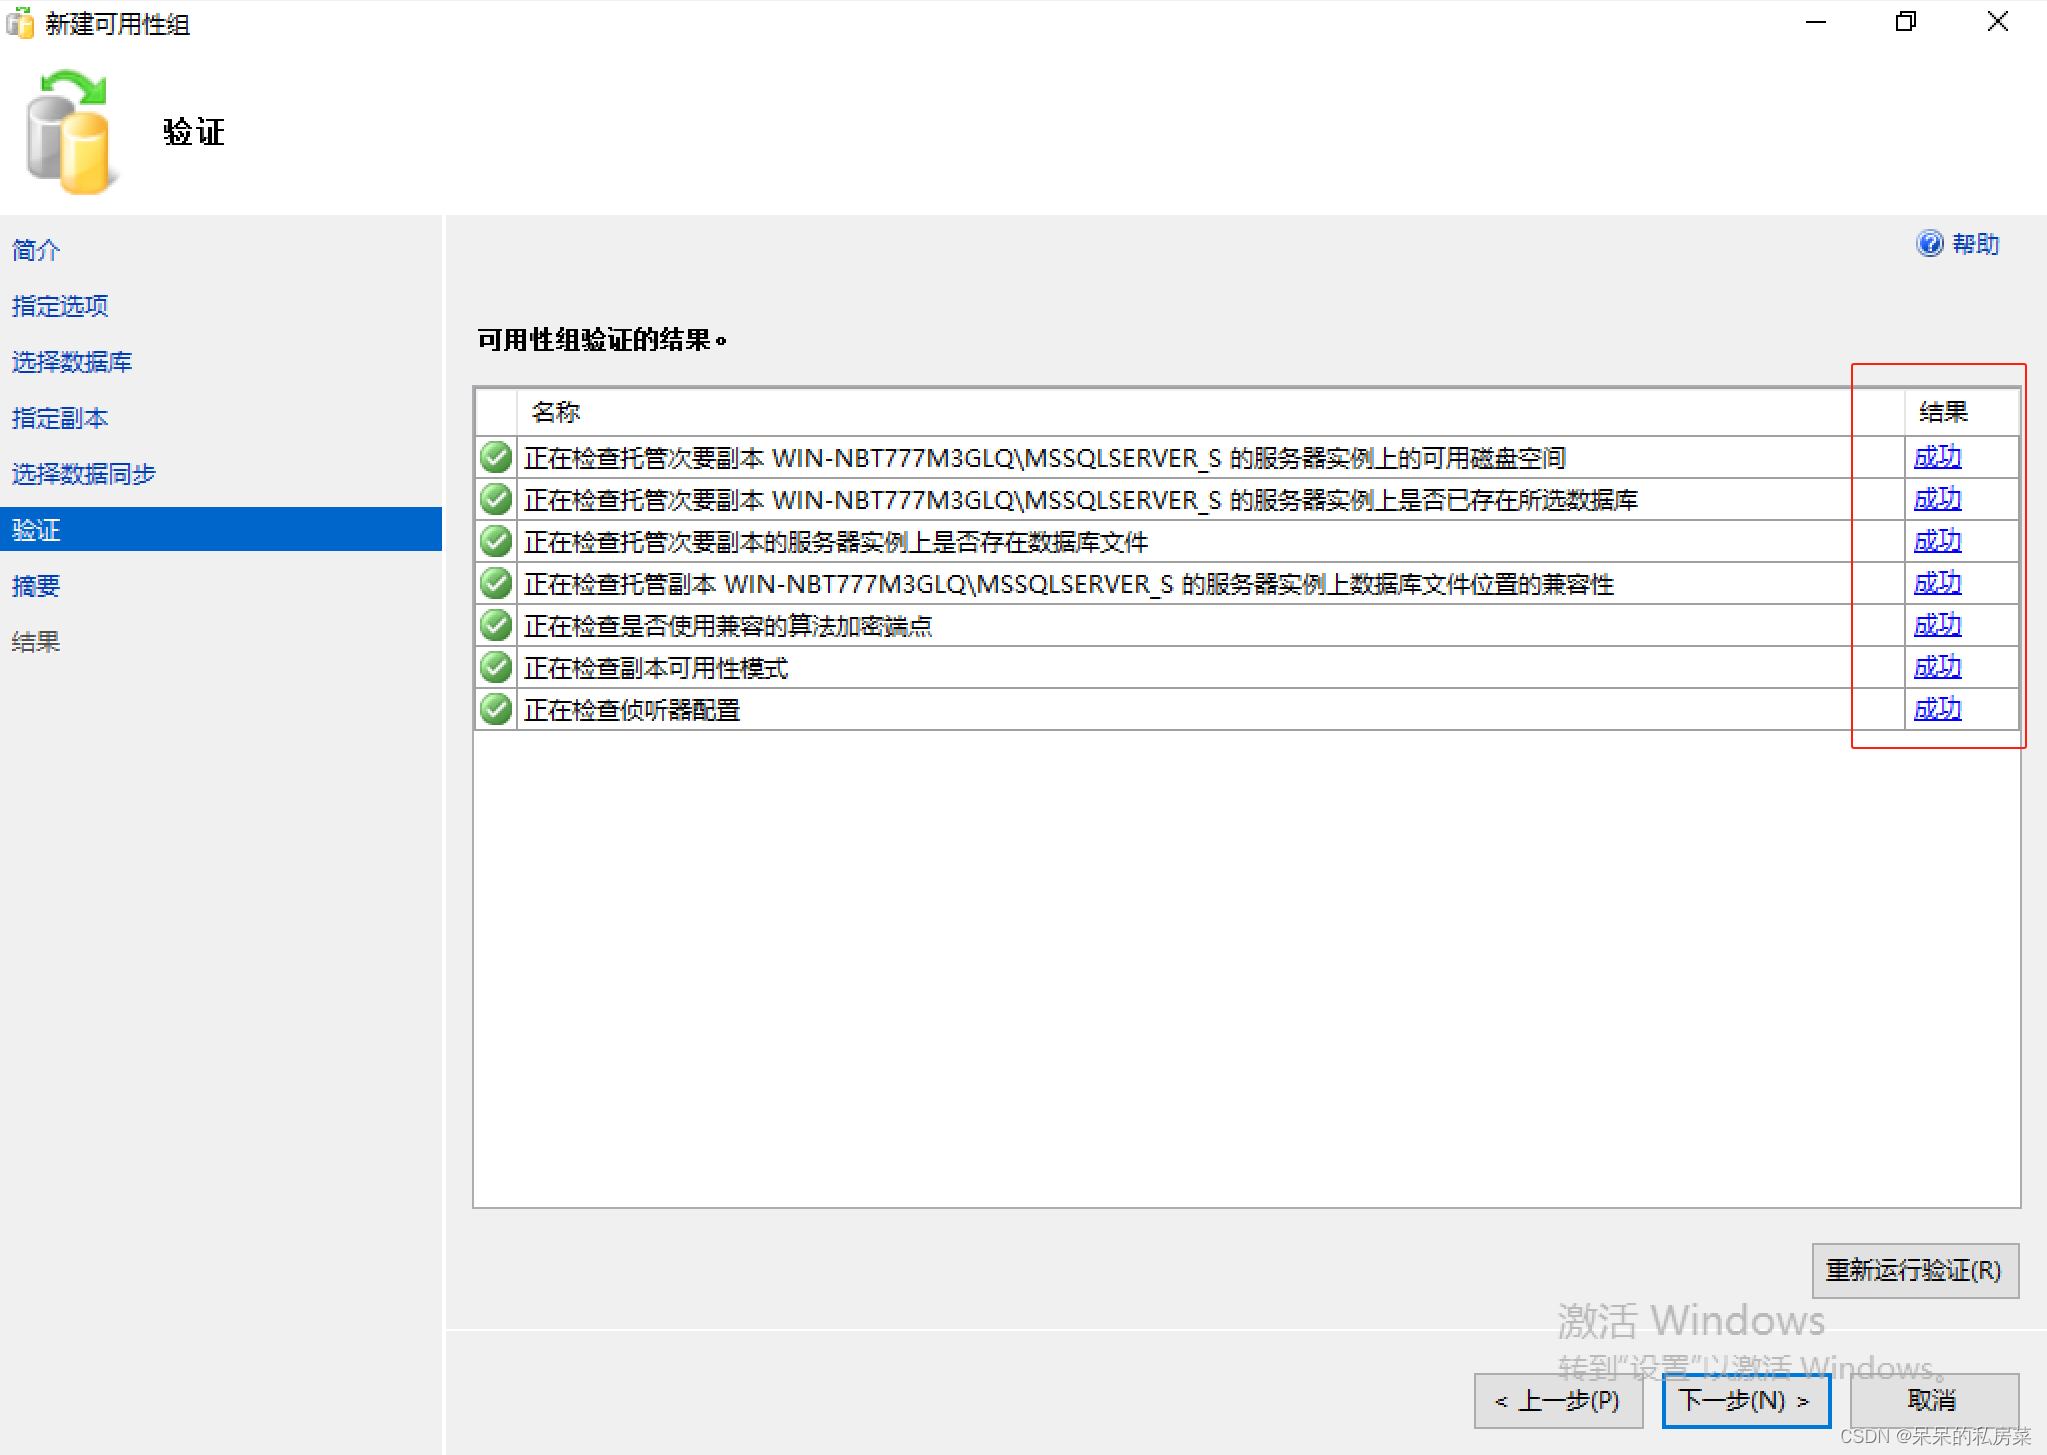Screen dimensions: 2047x1455
Task: Go to the 选择数据库 wizard page
Action: (72, 362)
